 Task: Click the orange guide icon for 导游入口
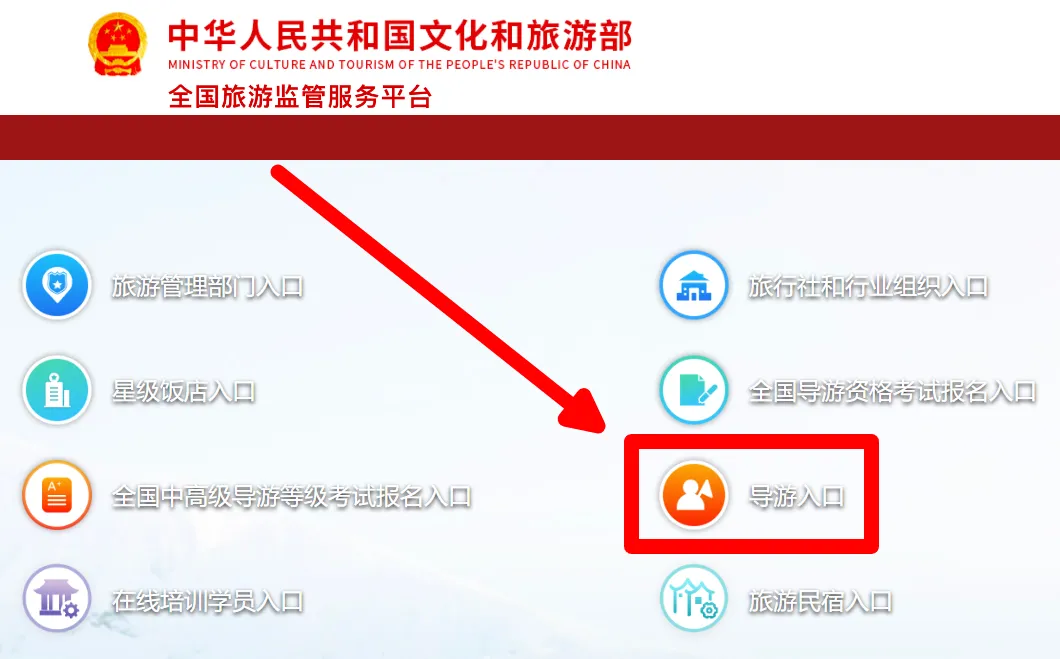(x=694, y=495)
